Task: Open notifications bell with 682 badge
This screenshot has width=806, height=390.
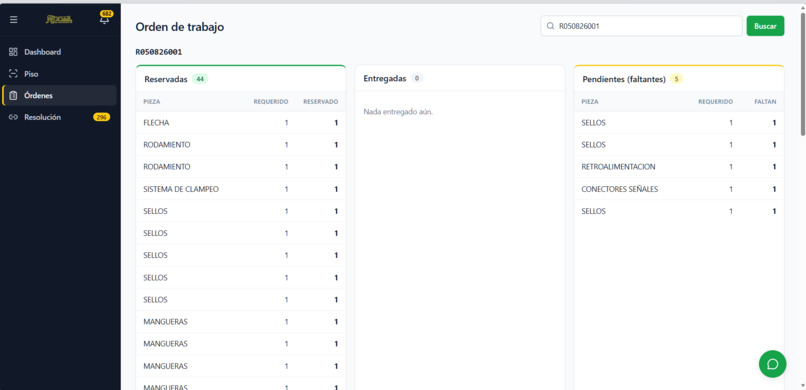Action: [105, 18]
